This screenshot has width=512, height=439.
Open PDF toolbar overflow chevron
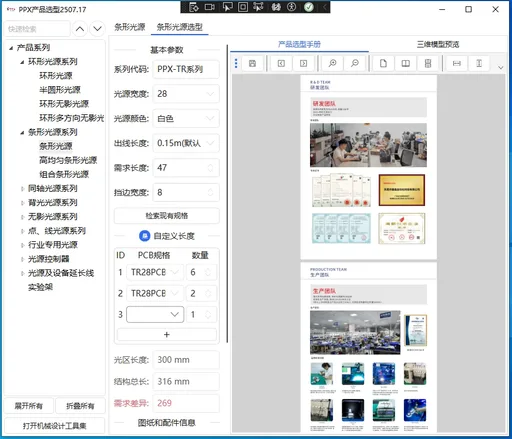tap(500, 67)
